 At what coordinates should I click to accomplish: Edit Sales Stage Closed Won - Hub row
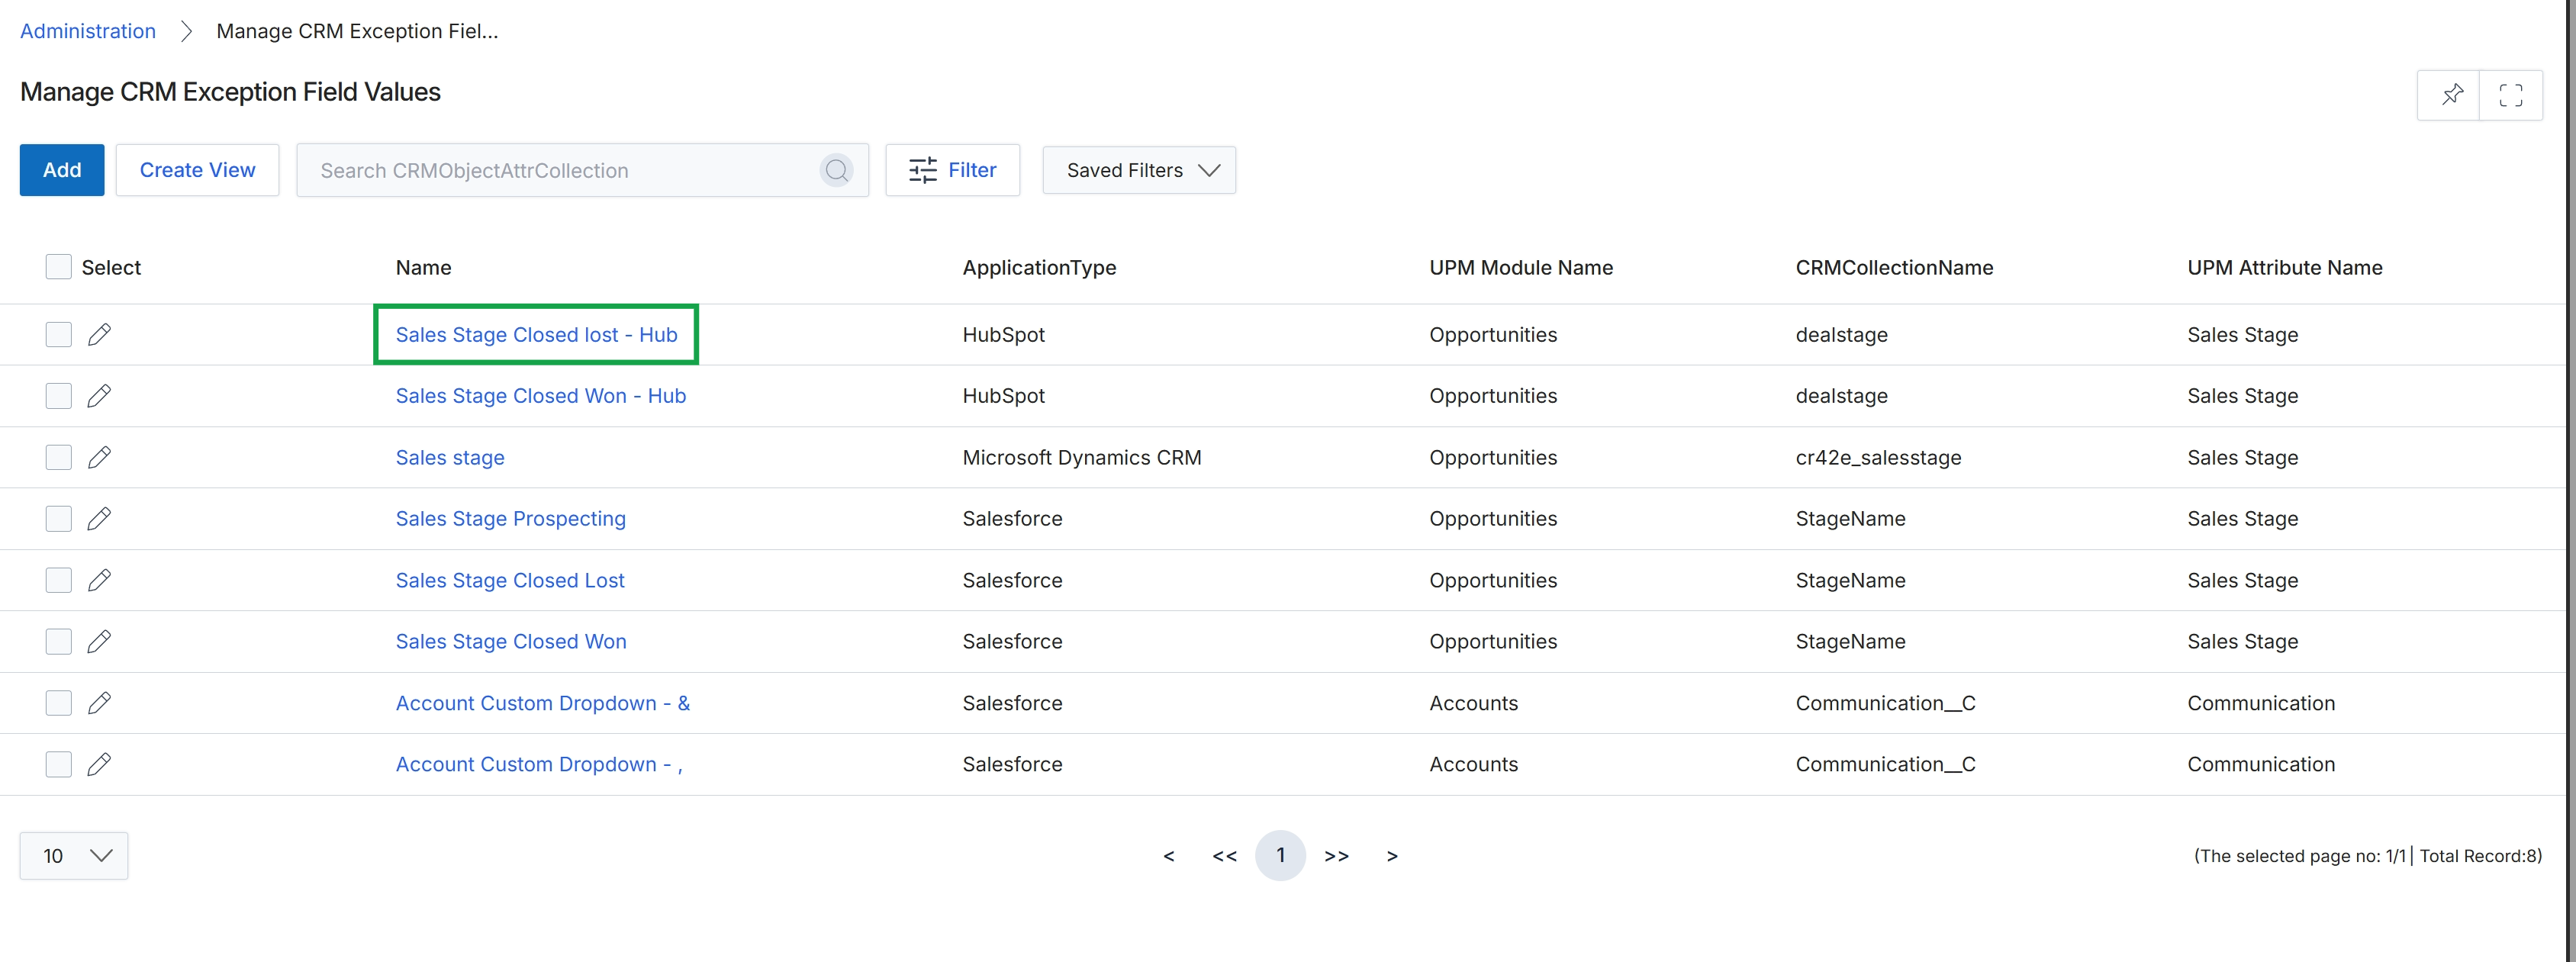coord(99,396)
